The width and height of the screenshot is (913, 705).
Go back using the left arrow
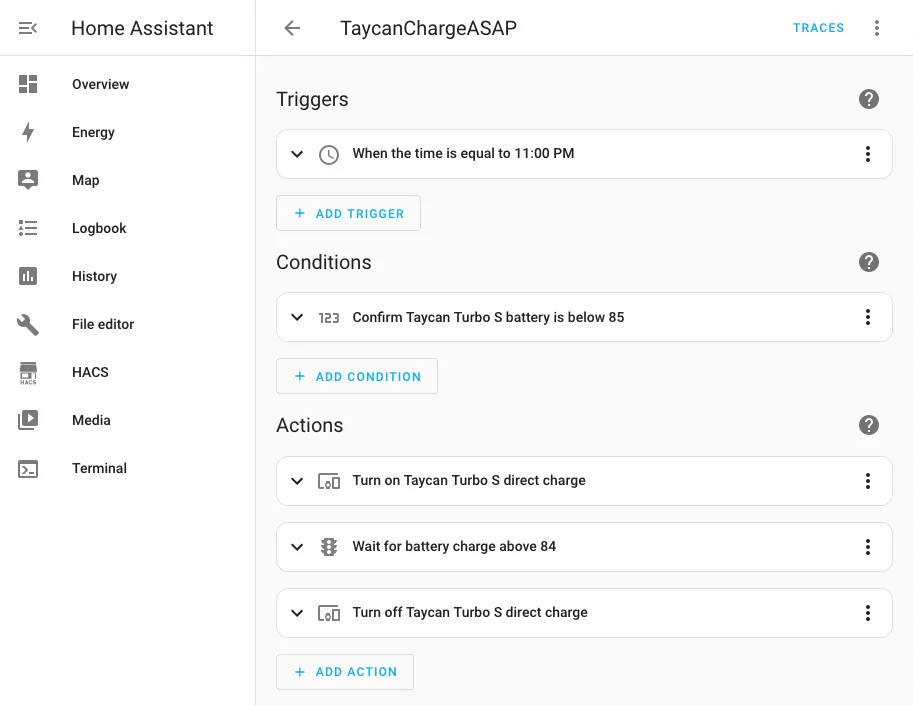(x=292, y=28)
